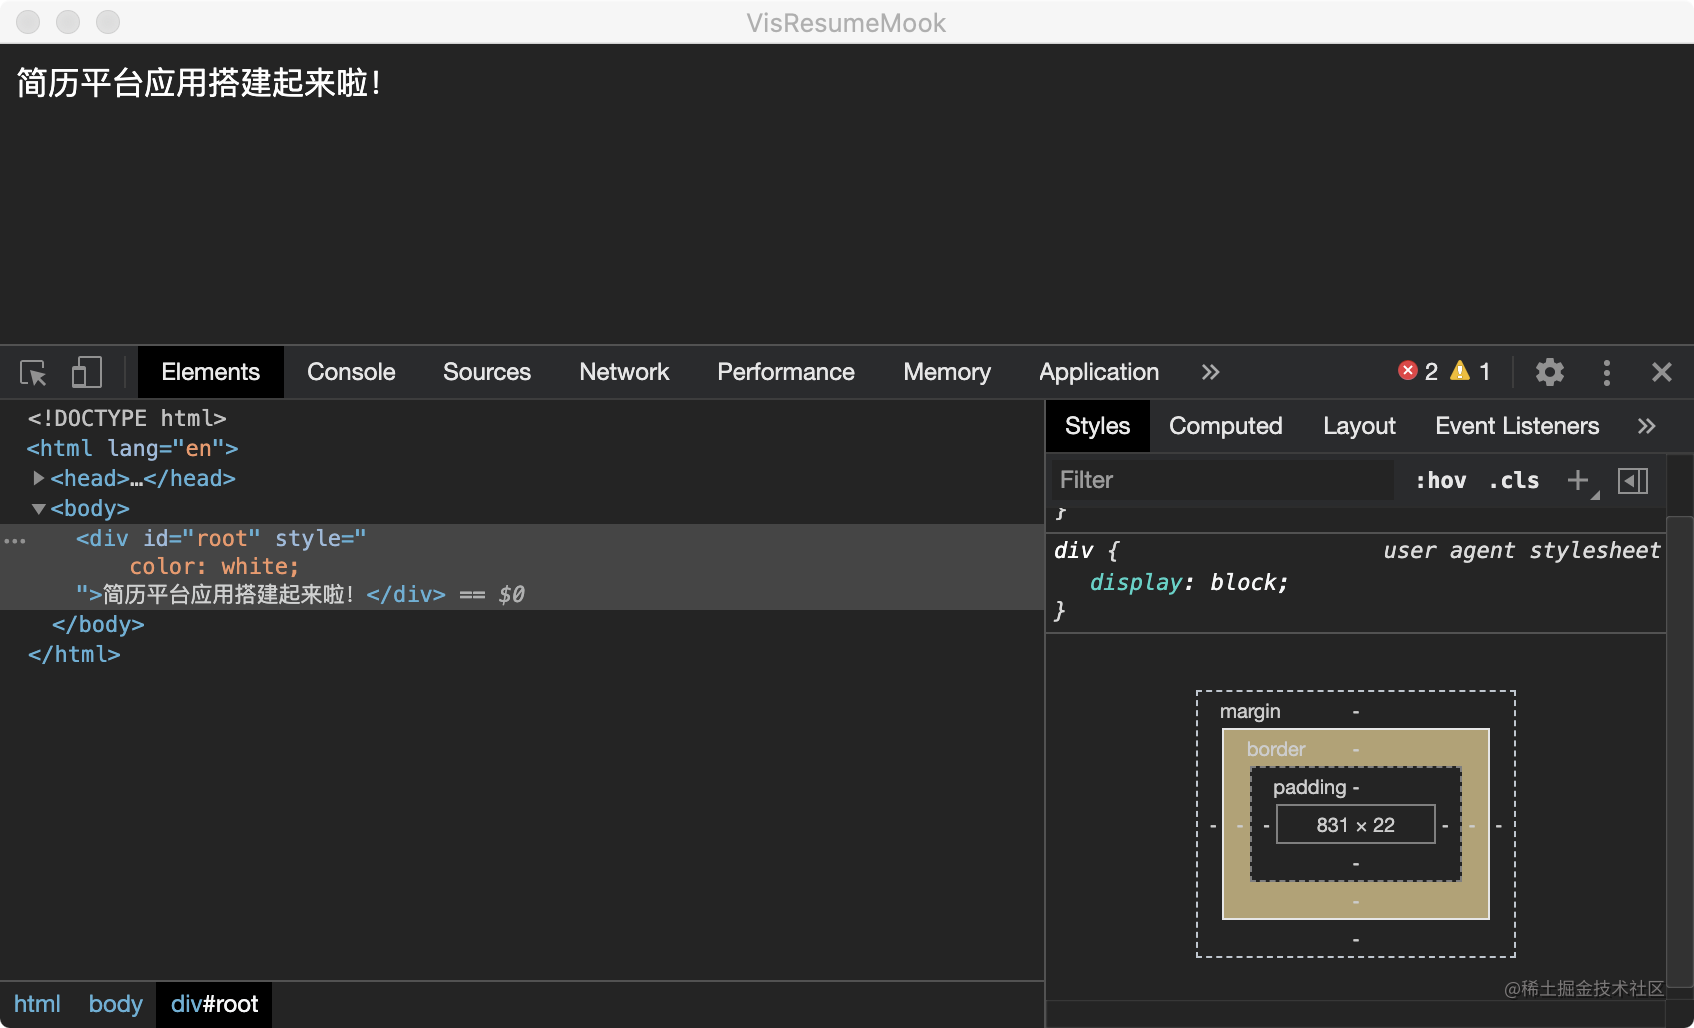Viewport: 1694px width, 1028px height.
Task: Click the red error count icon
Action: [1408, 371]
